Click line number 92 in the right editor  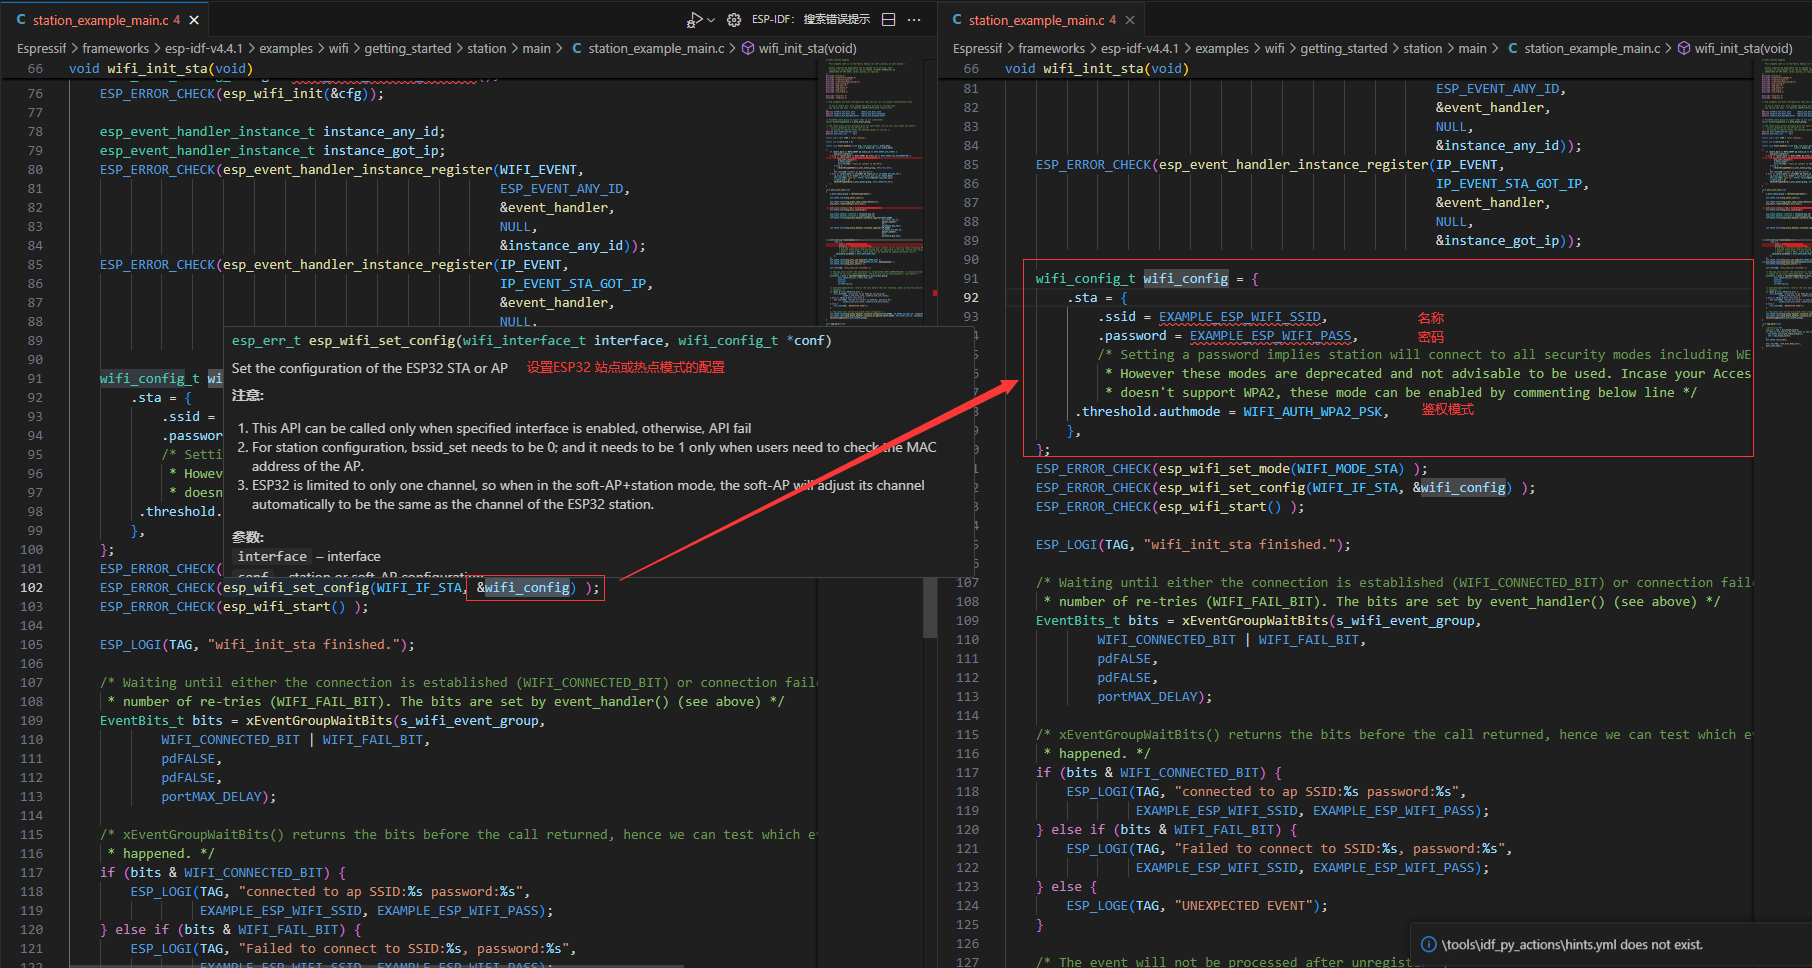970,298
